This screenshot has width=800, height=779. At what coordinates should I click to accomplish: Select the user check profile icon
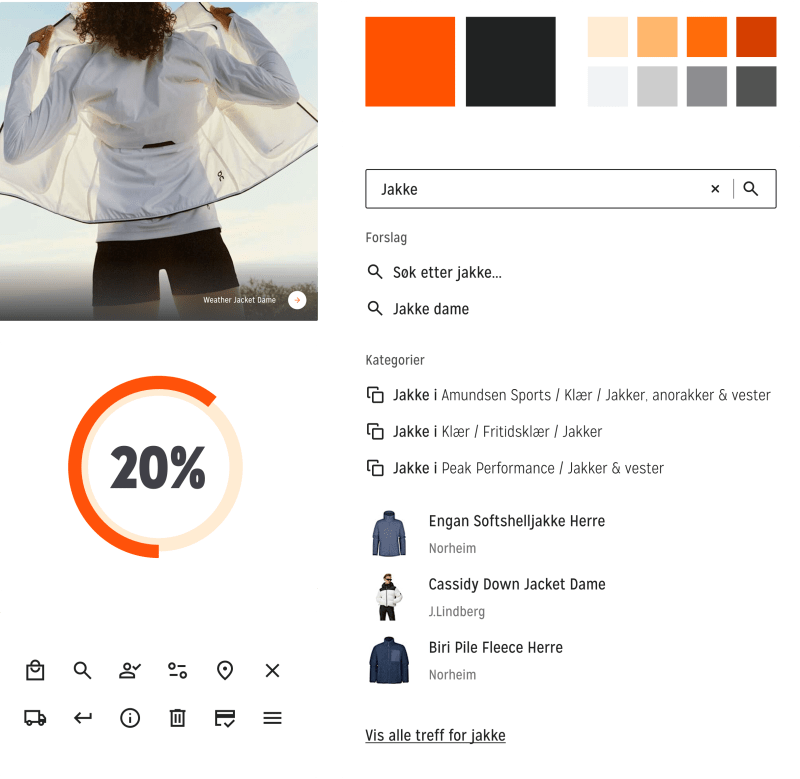(130, 670)
